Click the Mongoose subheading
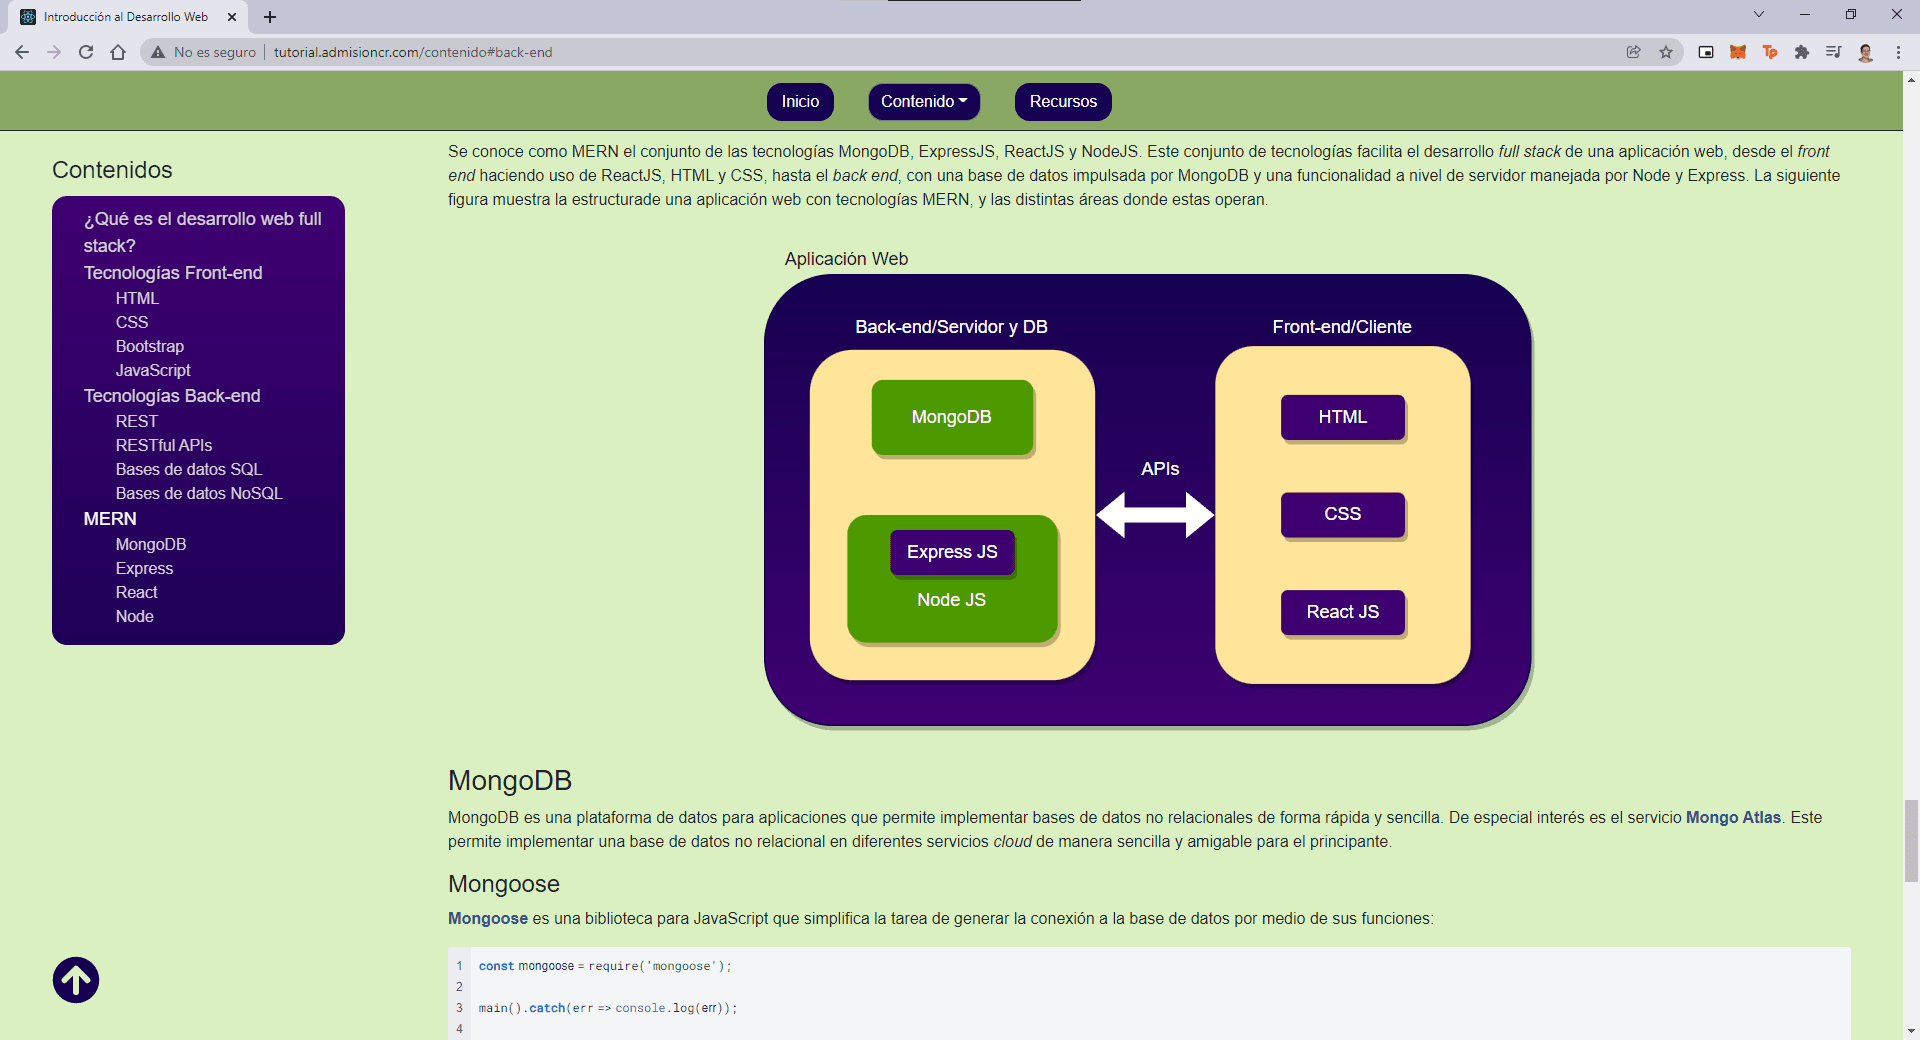1920x1040 pixels. pos(504,884)
